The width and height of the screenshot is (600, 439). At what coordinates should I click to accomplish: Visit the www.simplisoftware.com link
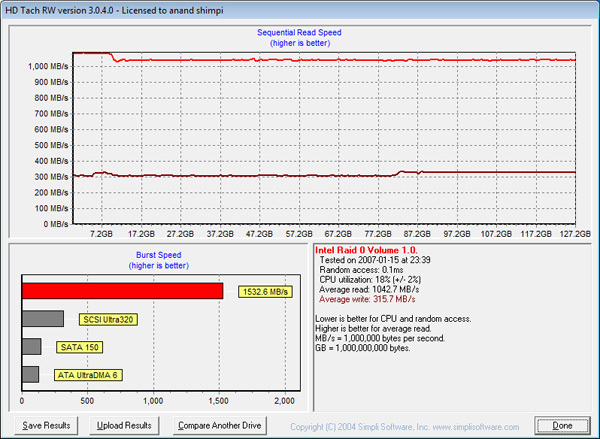click(x=476, y=427)
